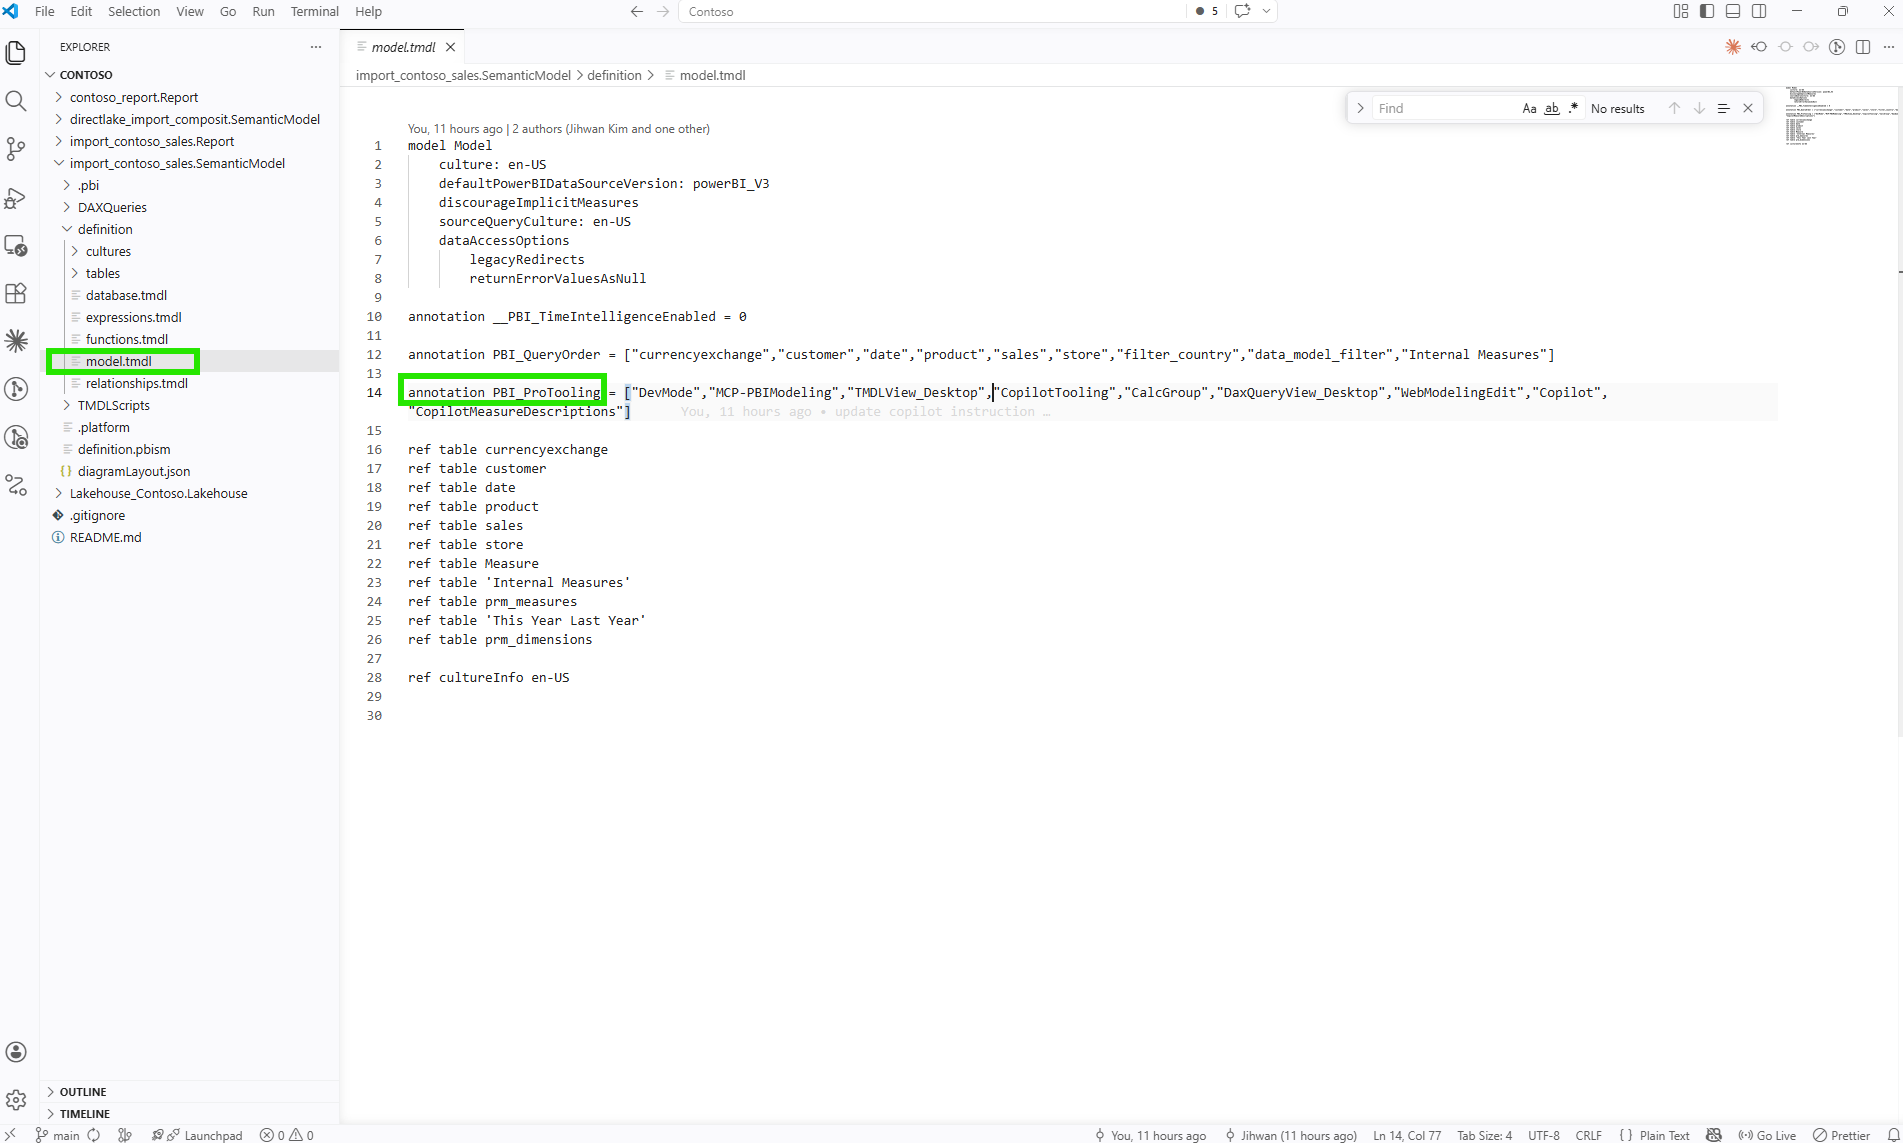This screenshot has width=1903, height=1143.
Task: Open changes with next revision icon
Action: (x=1811, y=47)
